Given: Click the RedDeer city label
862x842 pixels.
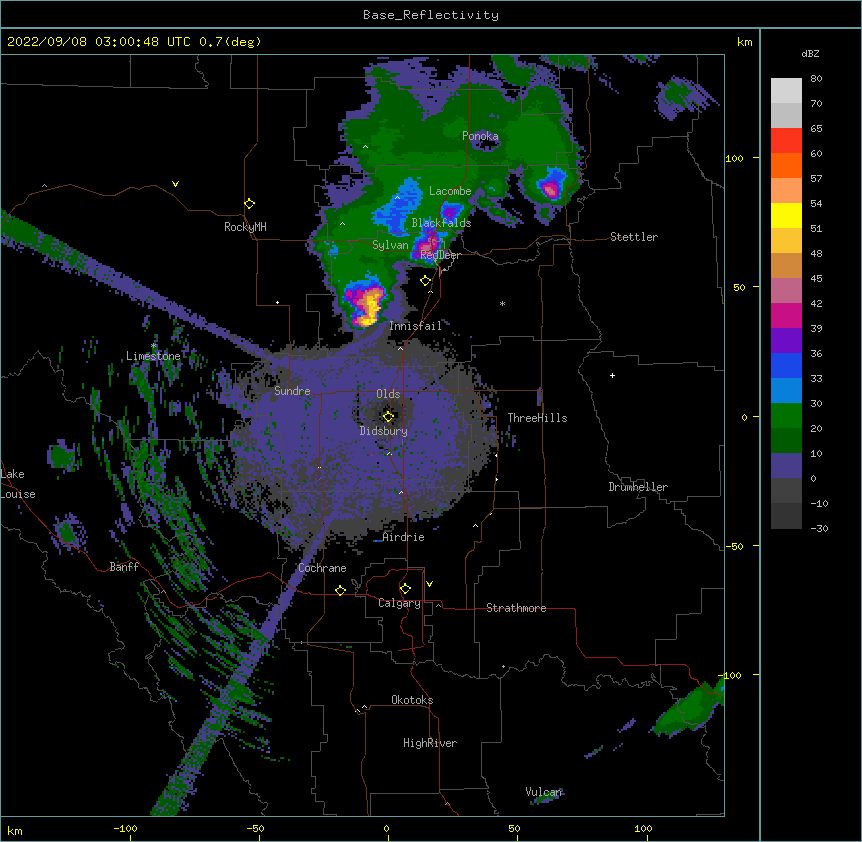Looking at the screenshot, I should pyautogui.click(x=440, y=255).
